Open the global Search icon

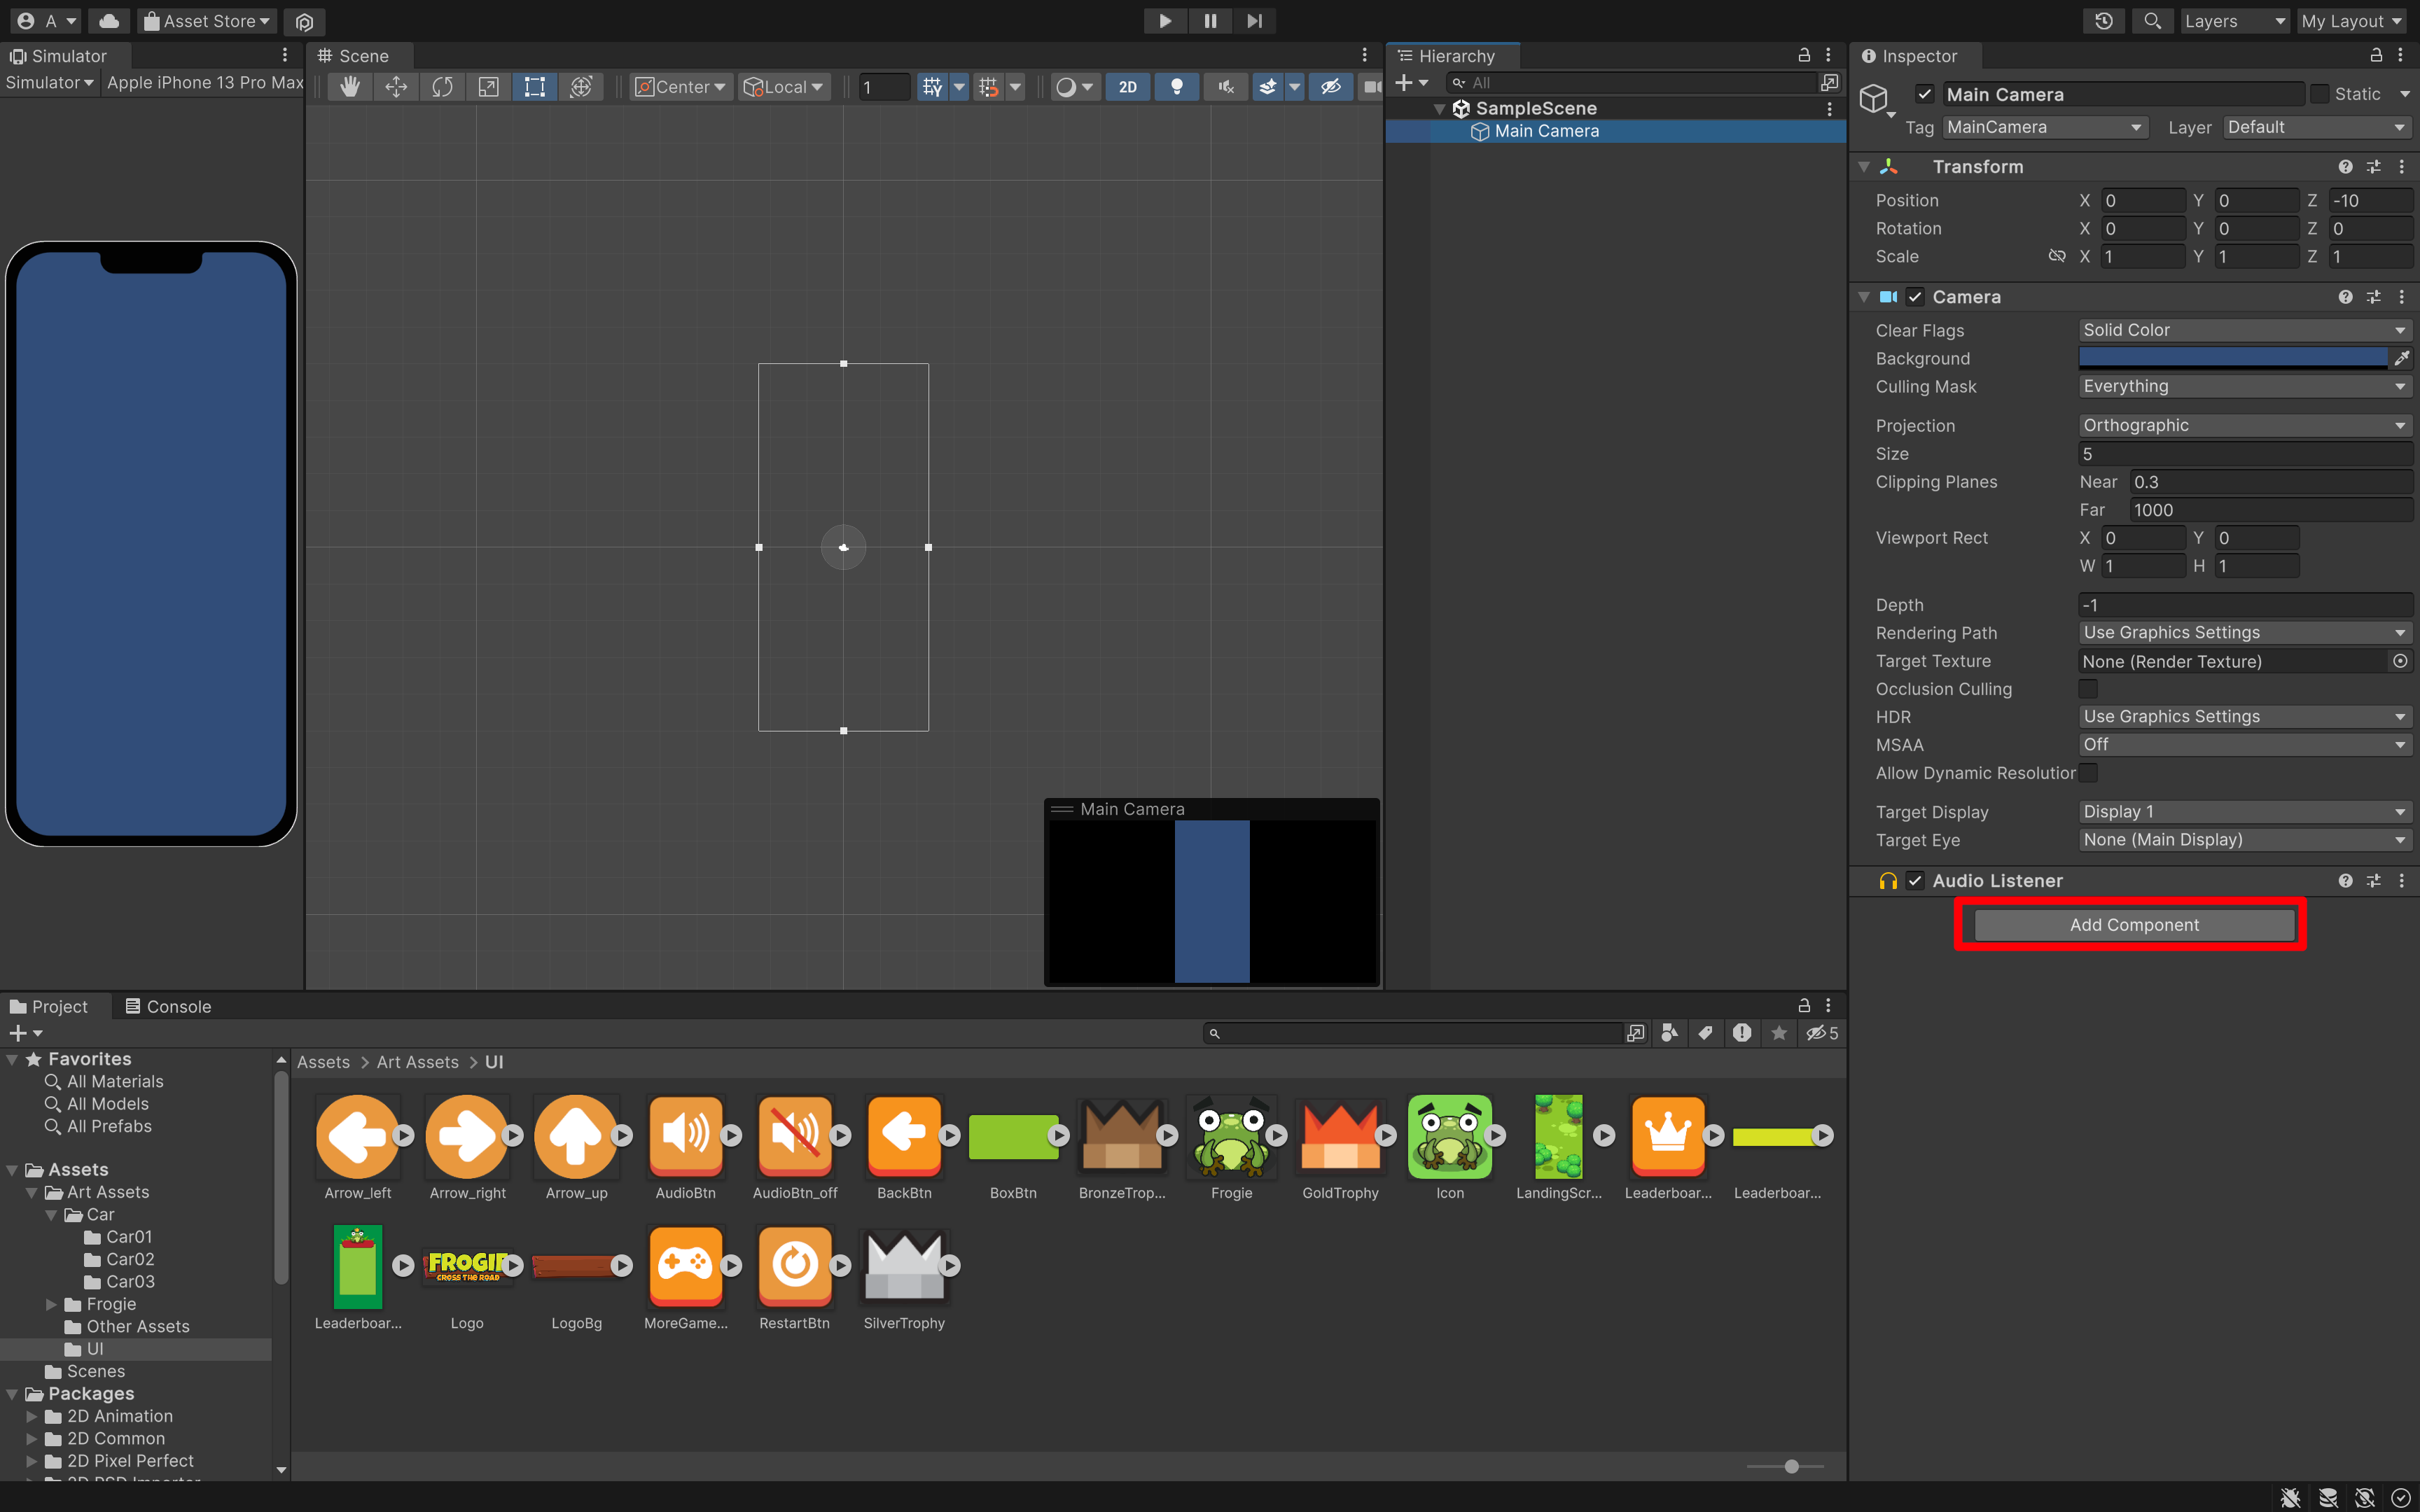click(2152, 21)
